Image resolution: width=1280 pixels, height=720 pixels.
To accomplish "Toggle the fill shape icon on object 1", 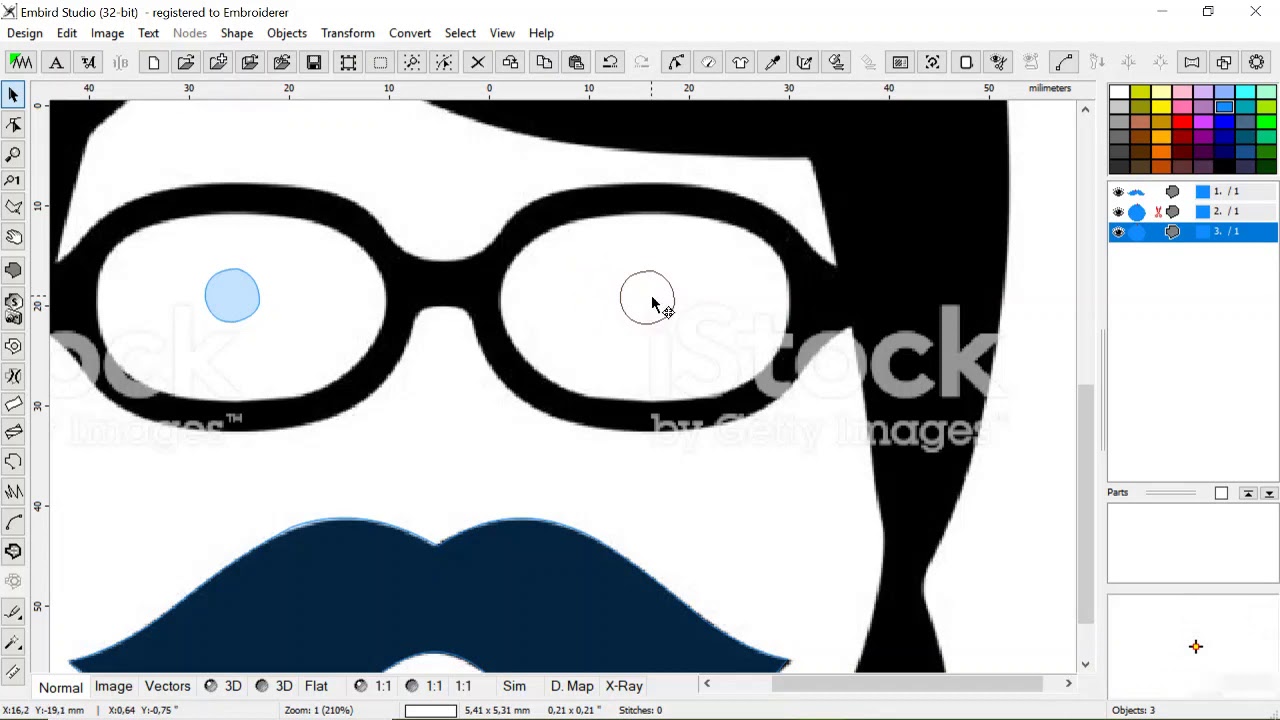I will pos(1173,192).
